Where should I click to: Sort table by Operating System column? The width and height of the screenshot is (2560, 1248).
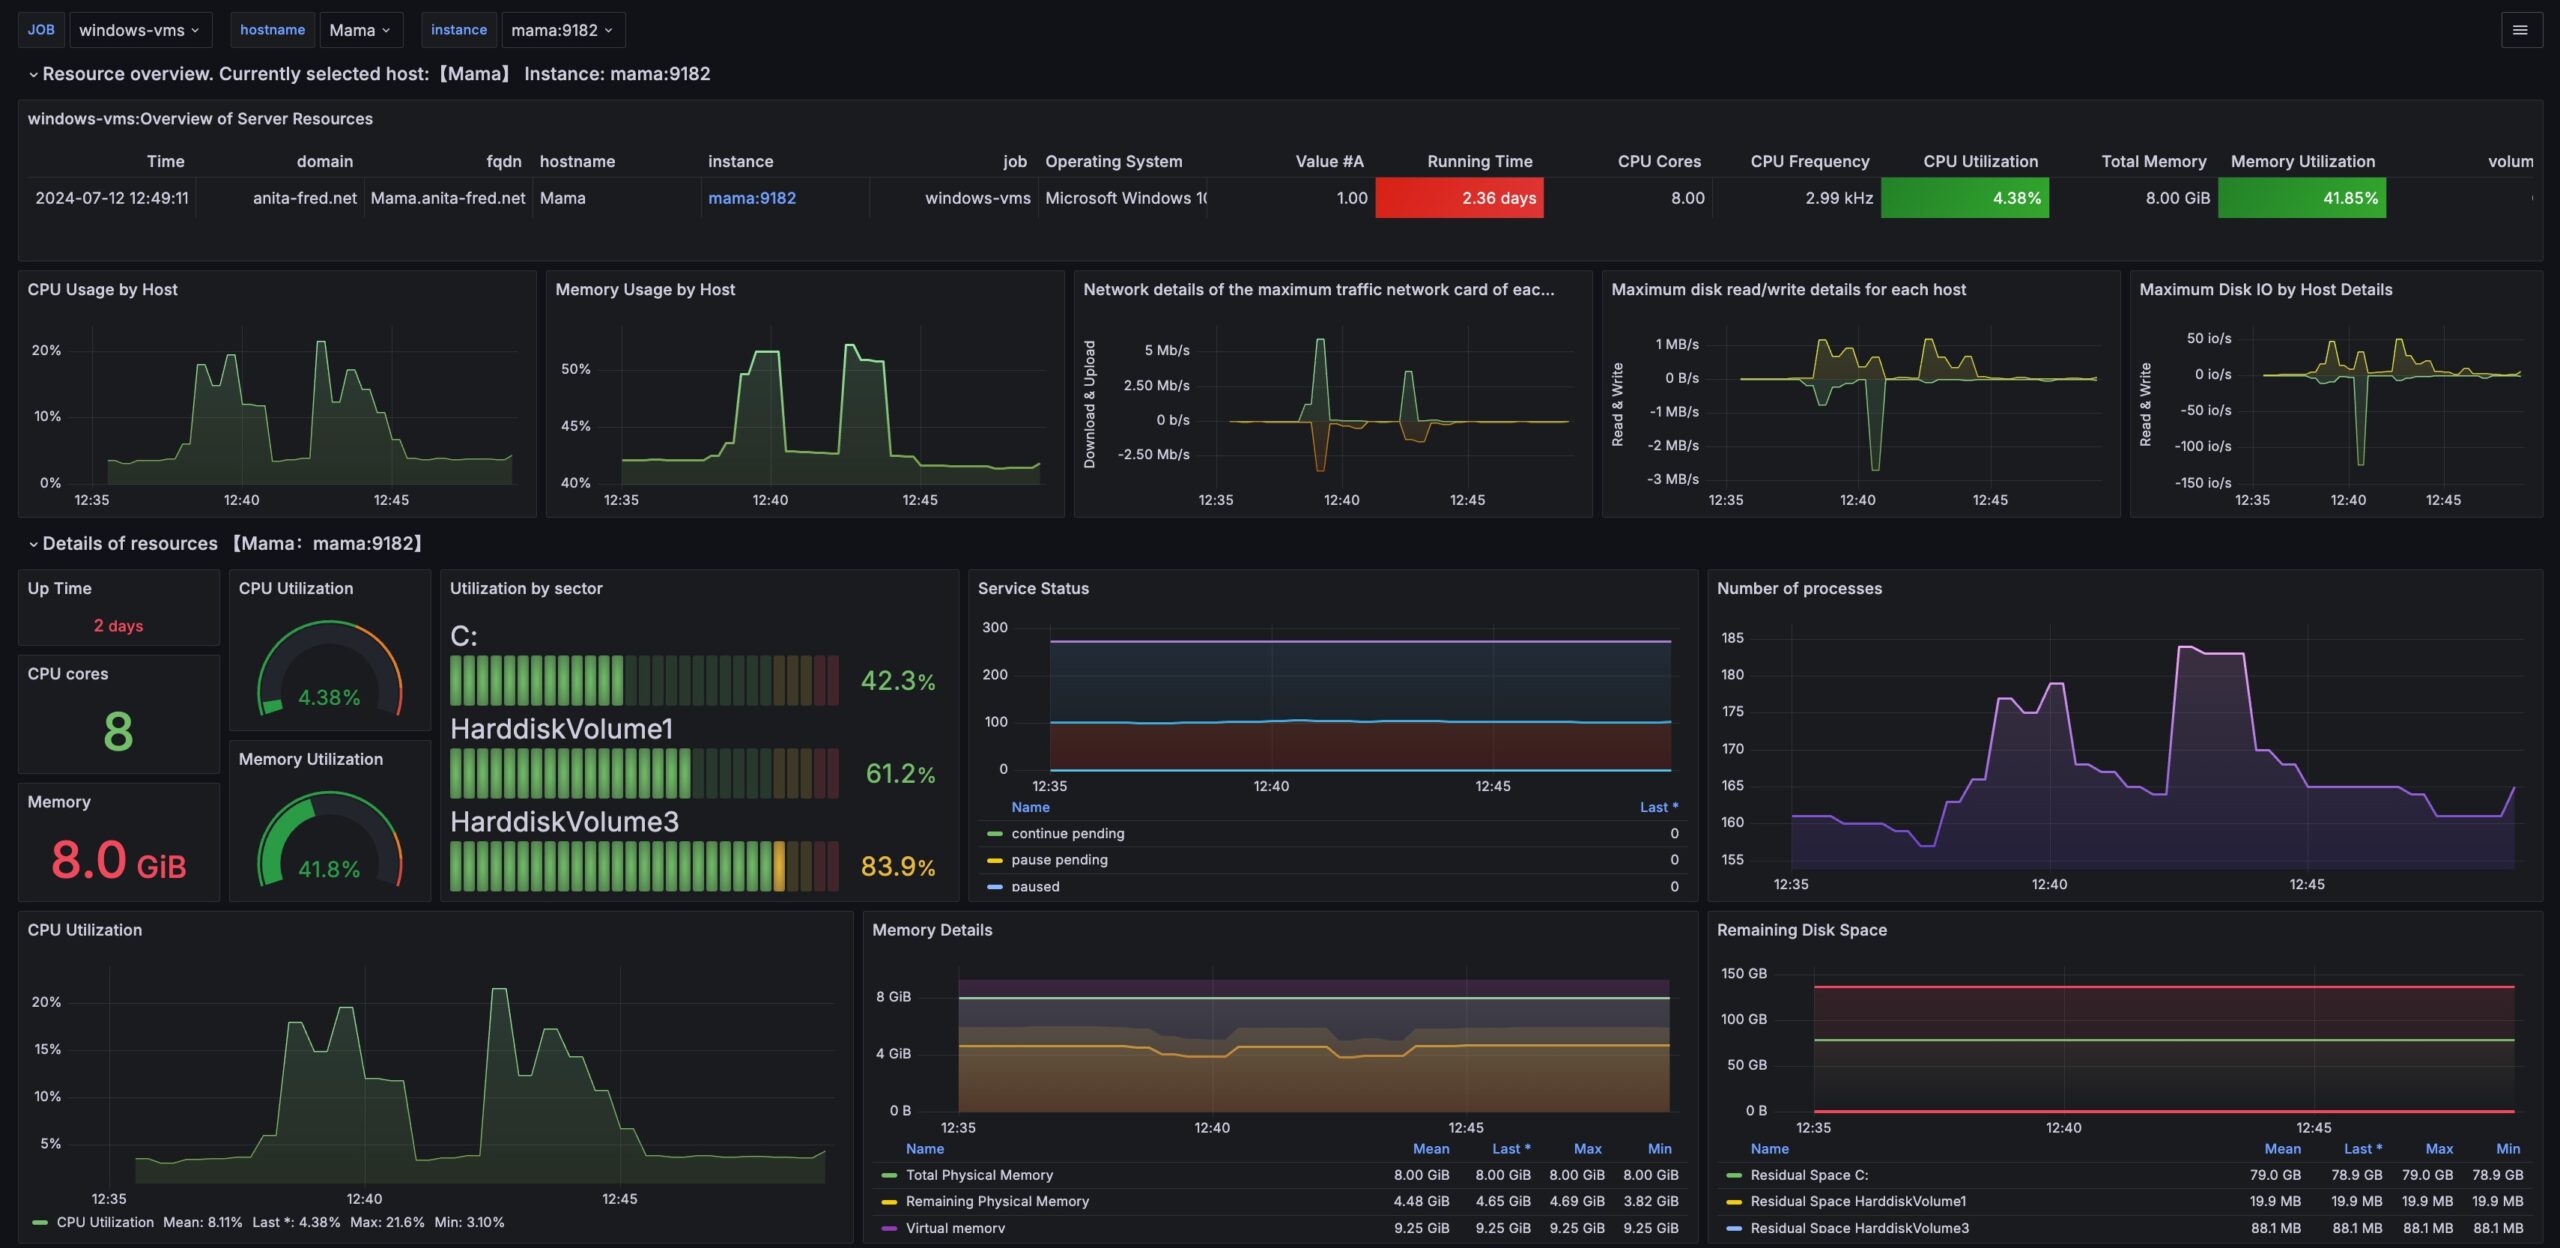click(1113, 161)
